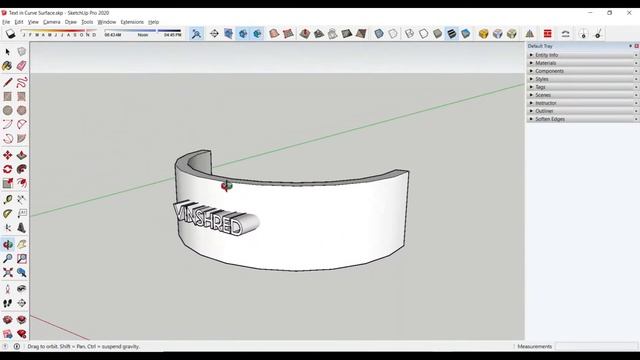
Task: Select the Push/Pull tool
Action: (22, 155)
